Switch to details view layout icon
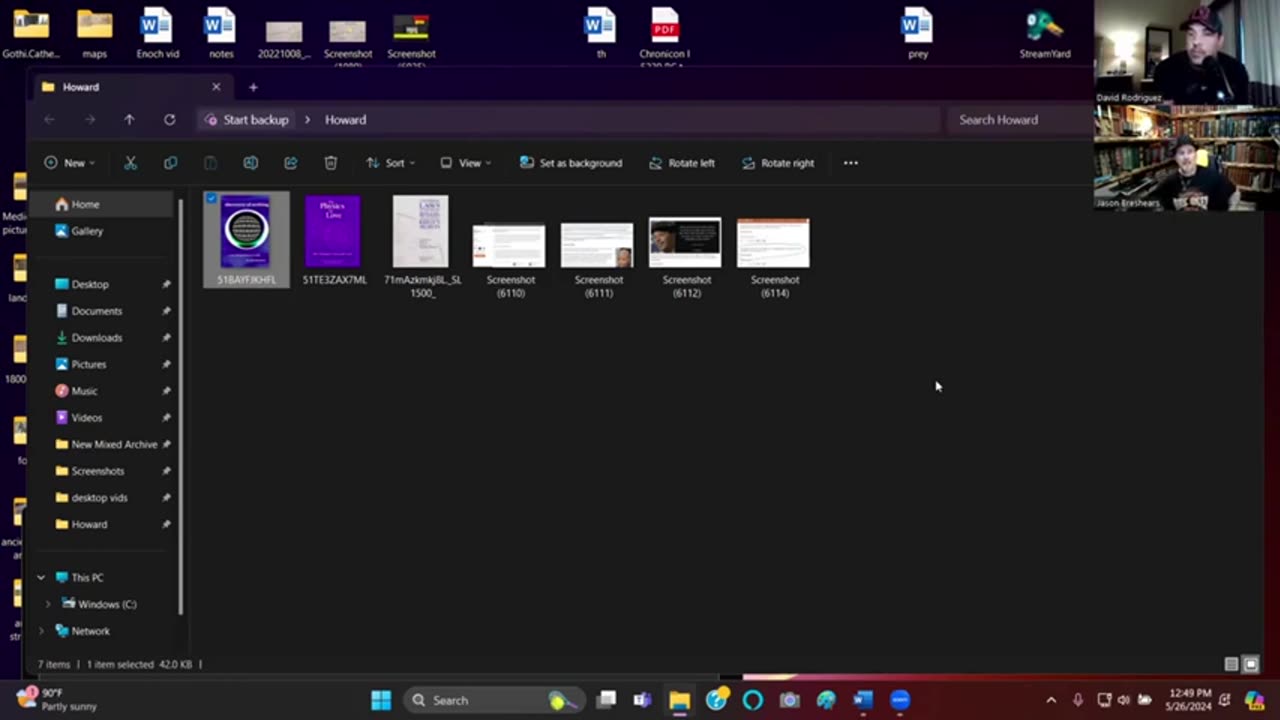 coord(1232,664)
